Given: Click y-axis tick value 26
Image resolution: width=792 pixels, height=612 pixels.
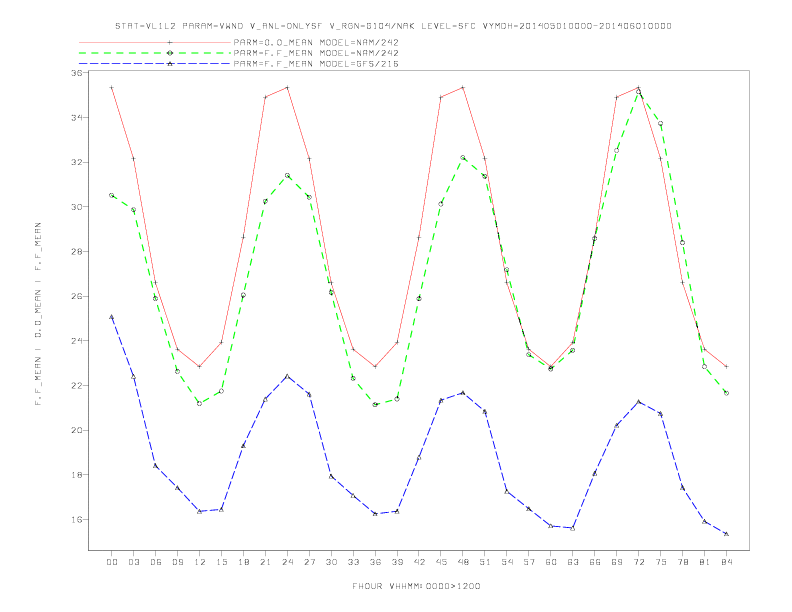Looking at the screenshot, I should point(77,296).
